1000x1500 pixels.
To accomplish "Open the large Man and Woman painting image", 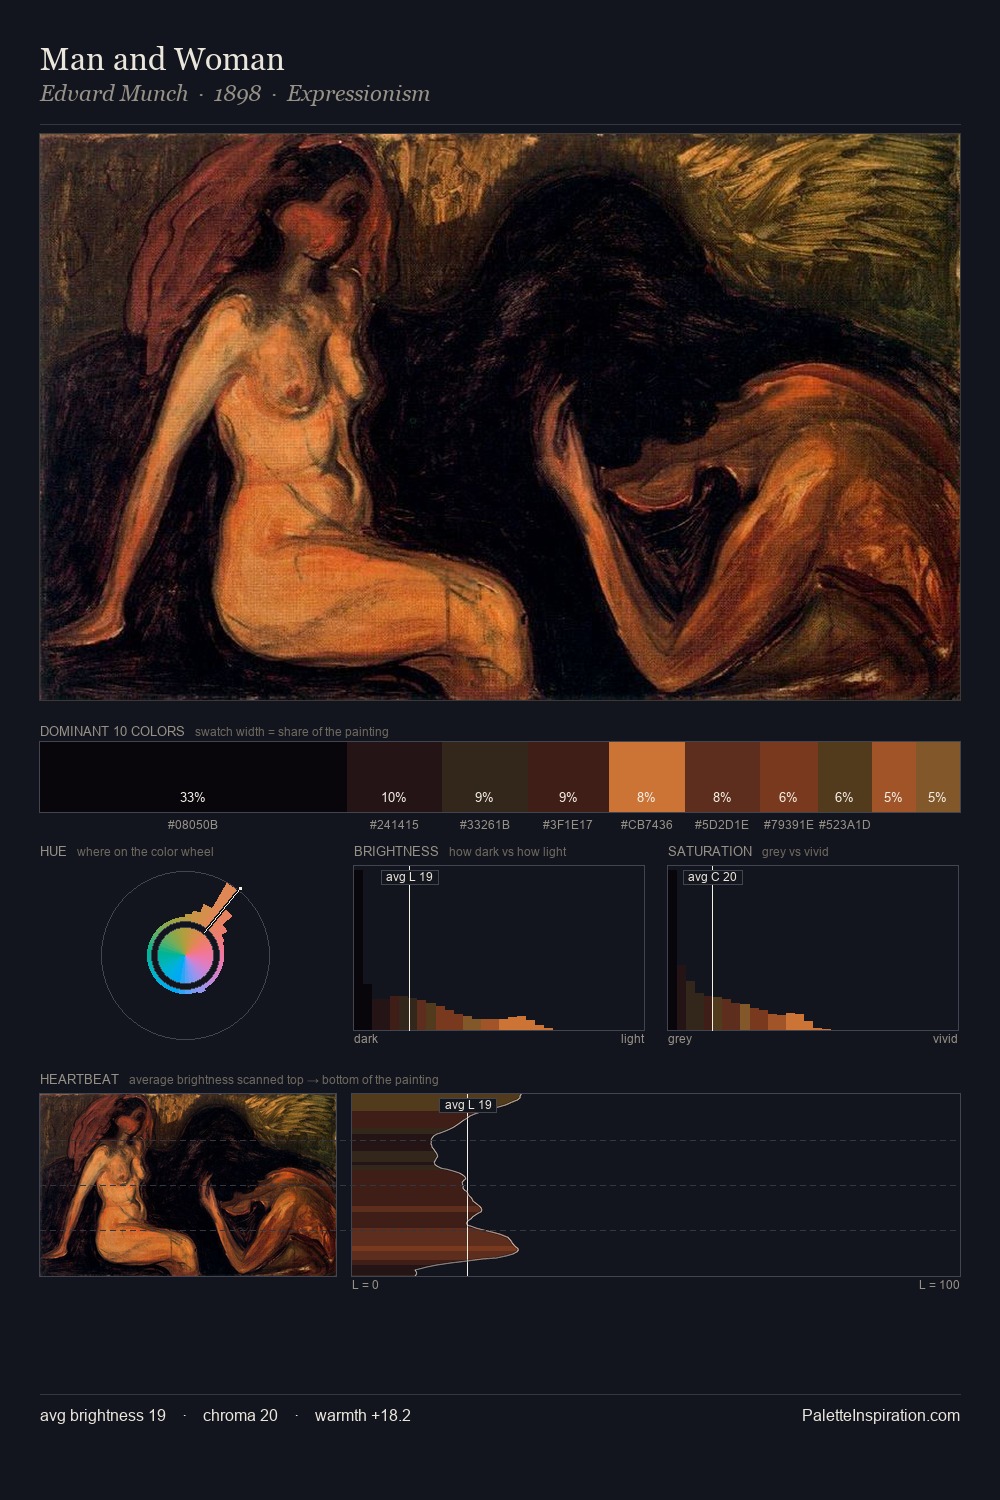I will pos(500,417).
